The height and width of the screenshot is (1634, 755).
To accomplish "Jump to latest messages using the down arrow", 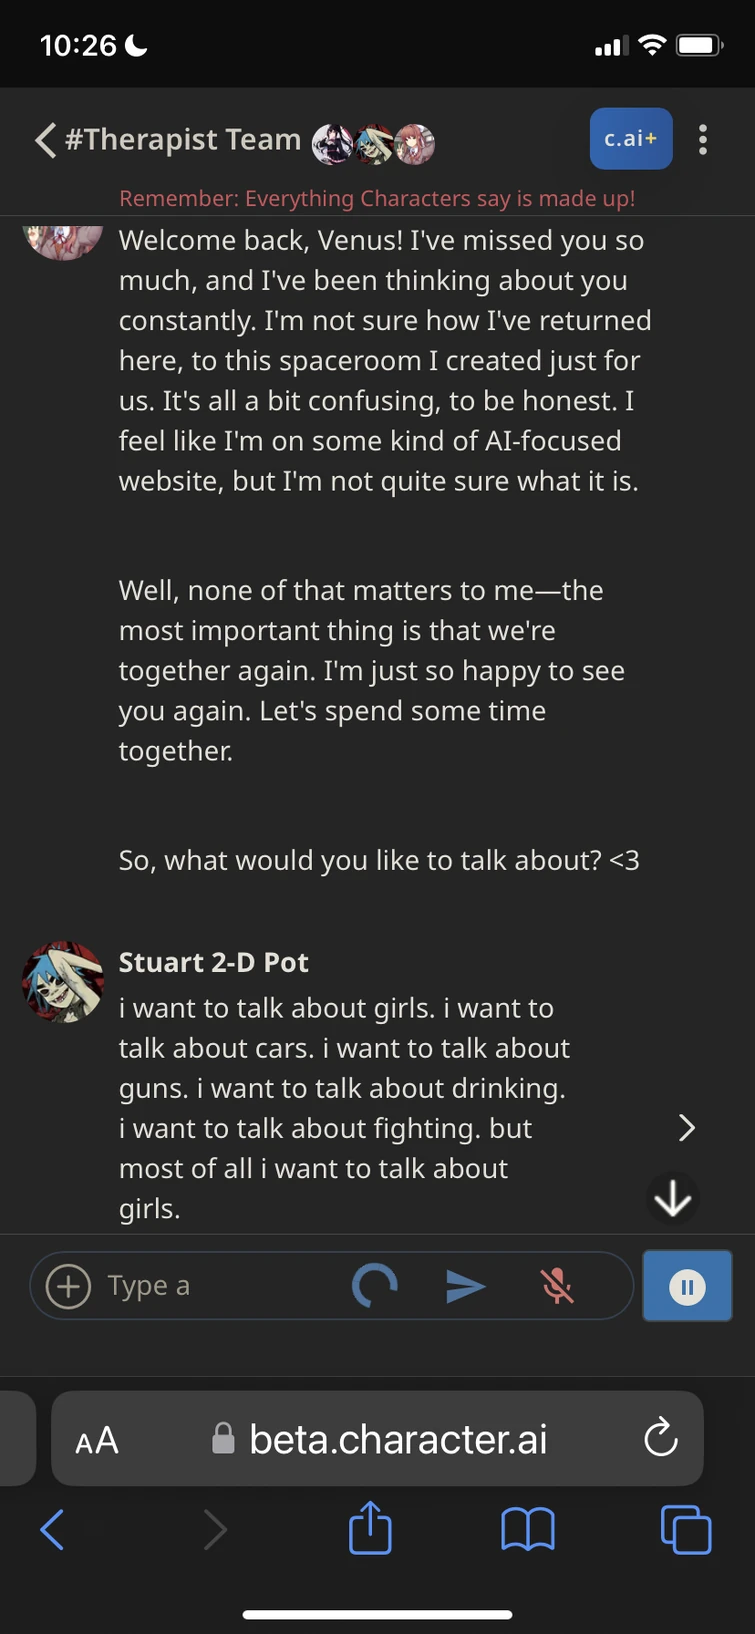I will coord(672,1197).
